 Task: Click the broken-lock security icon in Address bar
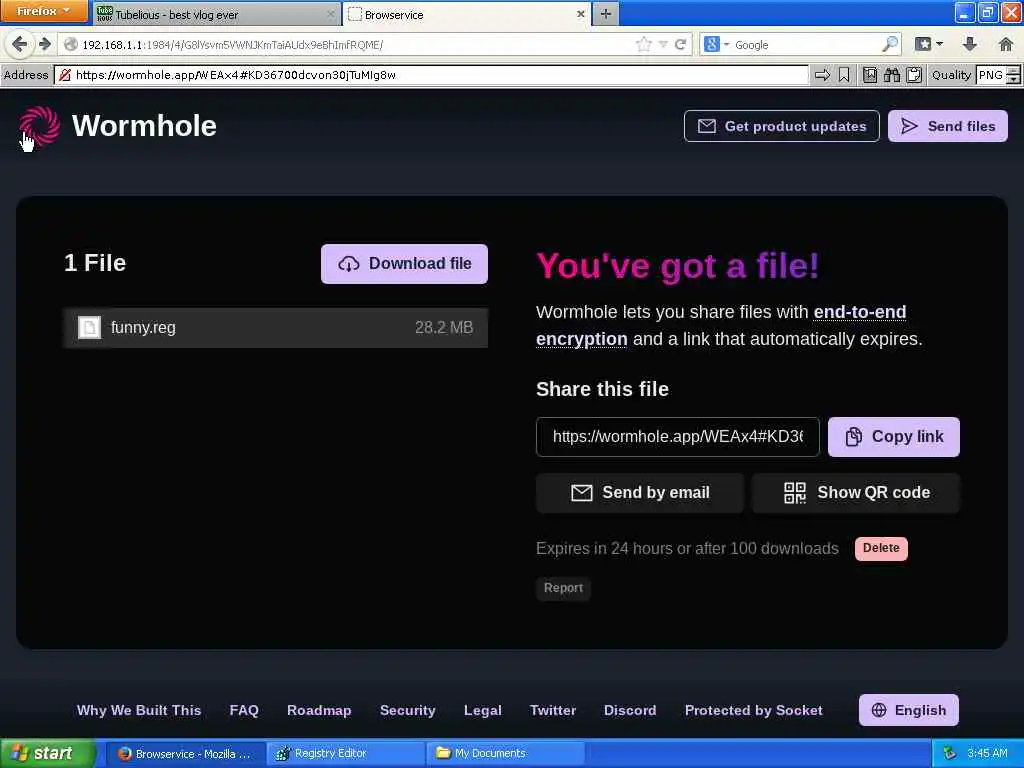coord(65,75)
